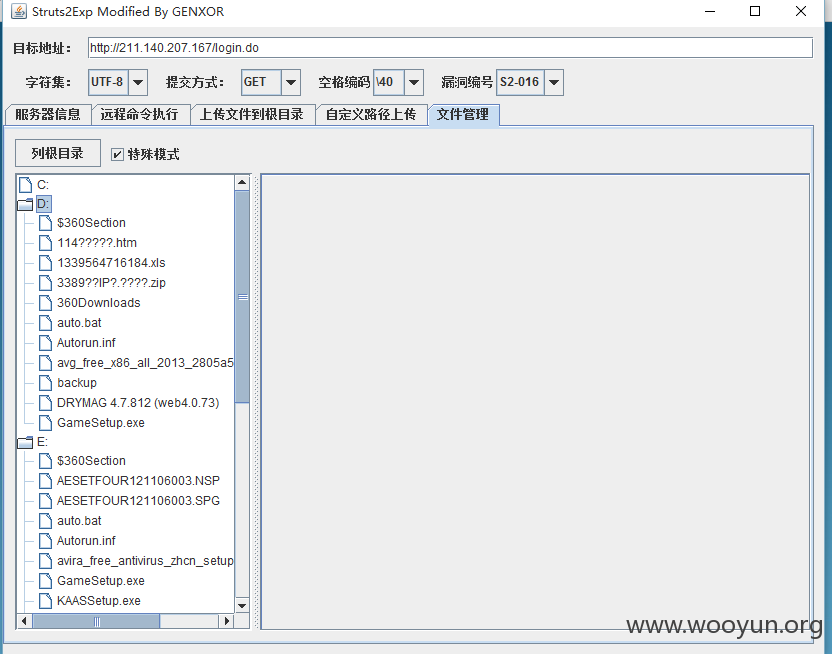Image resolution: width=832 pixels, height=654 pixels.
Task: Select the D: node label
Action: 43,204
